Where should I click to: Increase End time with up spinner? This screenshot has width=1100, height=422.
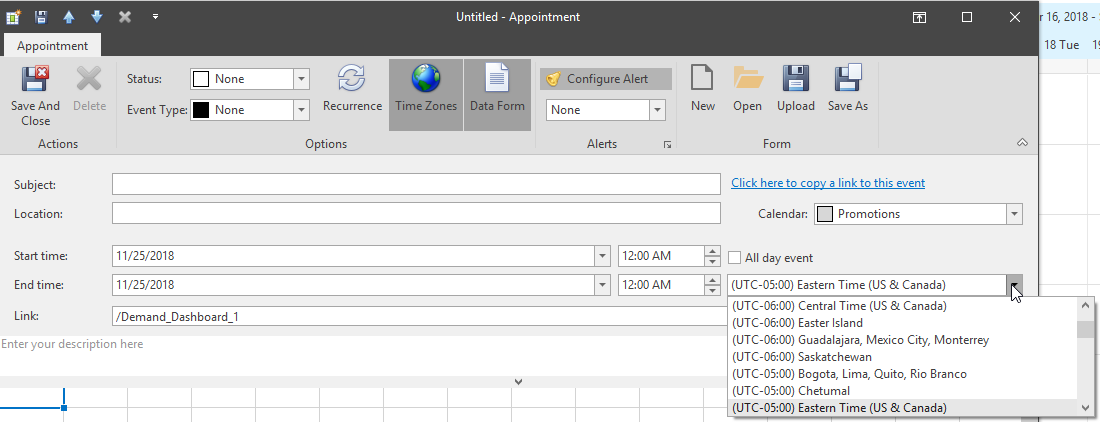(713, 280)
